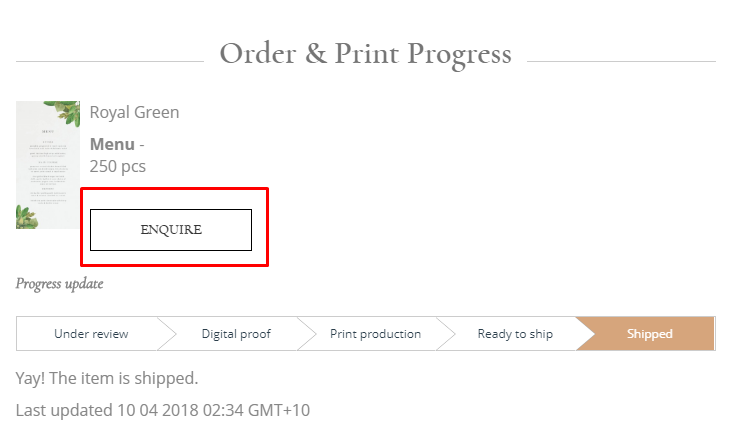Select the Royal Green product name
Image resolution: width=741 pixels, height=435 pixels.
[x=134, y=113]
